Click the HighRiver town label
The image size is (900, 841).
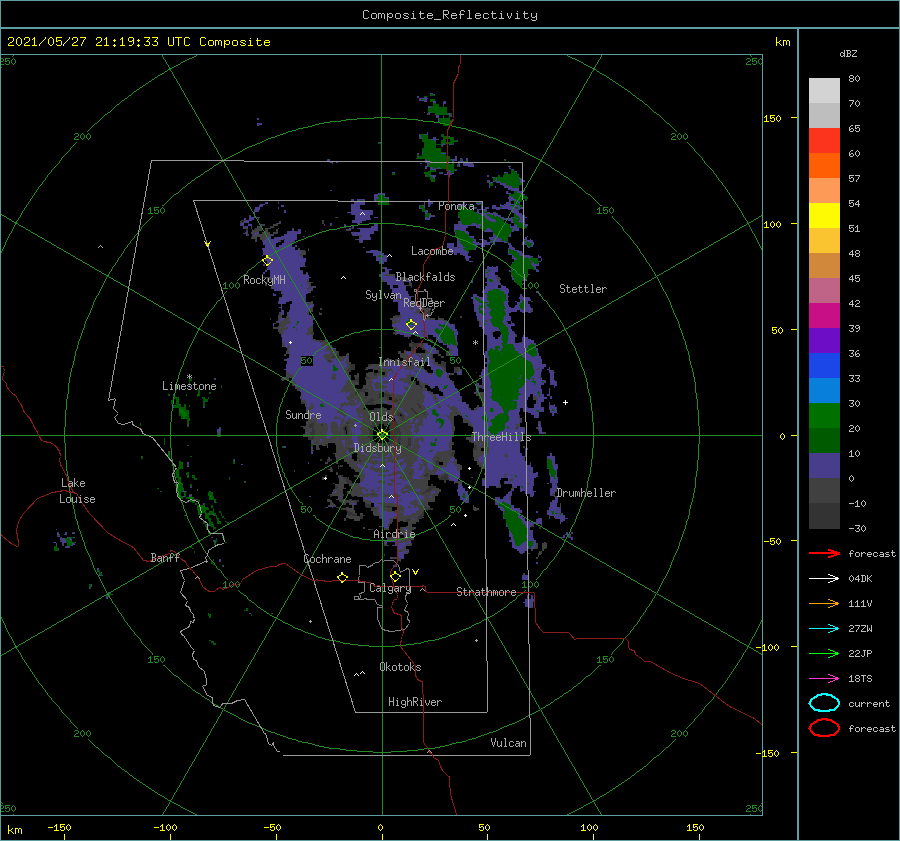pos(415,702)
